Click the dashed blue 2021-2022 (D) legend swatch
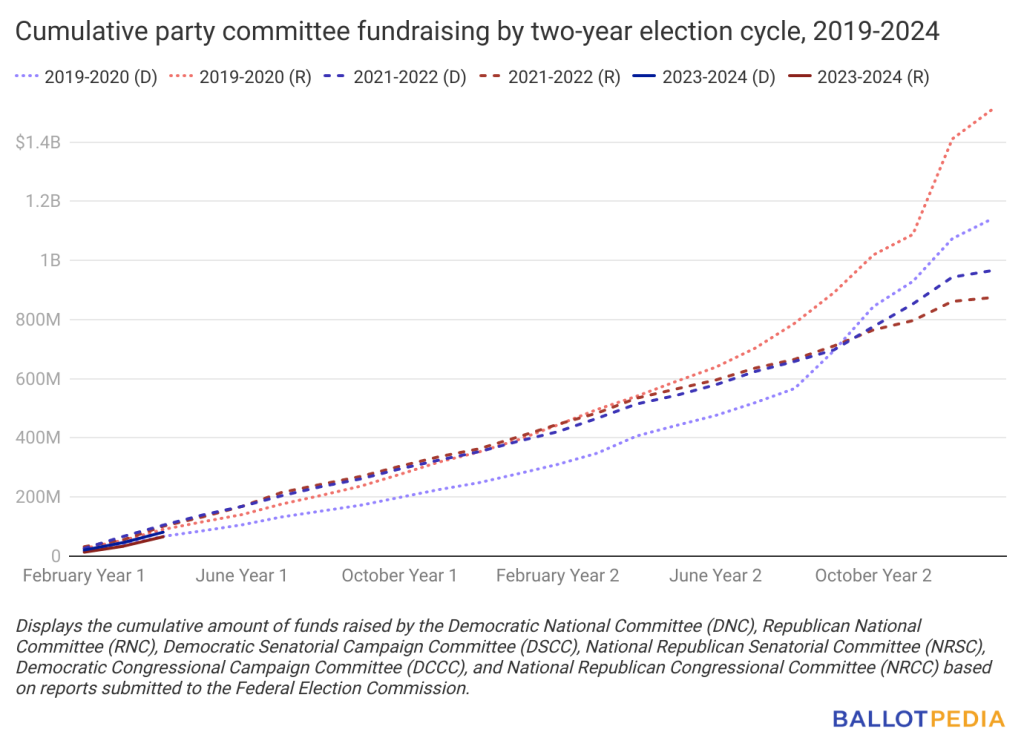 click(335, 76)
